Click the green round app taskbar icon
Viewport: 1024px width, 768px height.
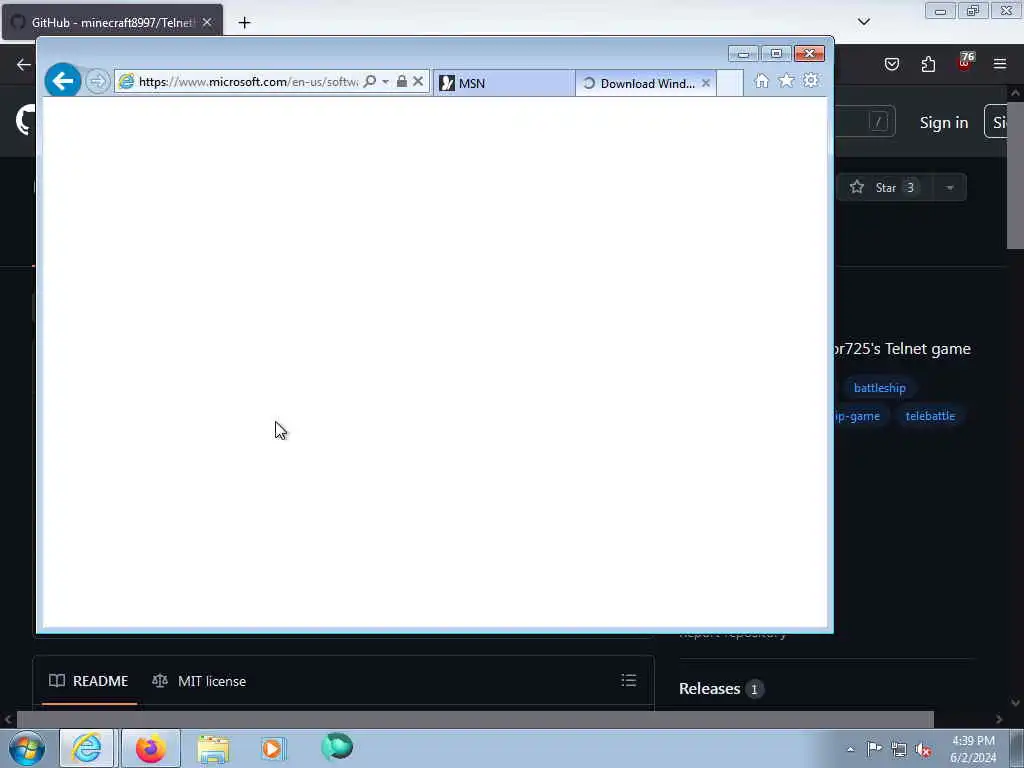click(x=337, y=747)
